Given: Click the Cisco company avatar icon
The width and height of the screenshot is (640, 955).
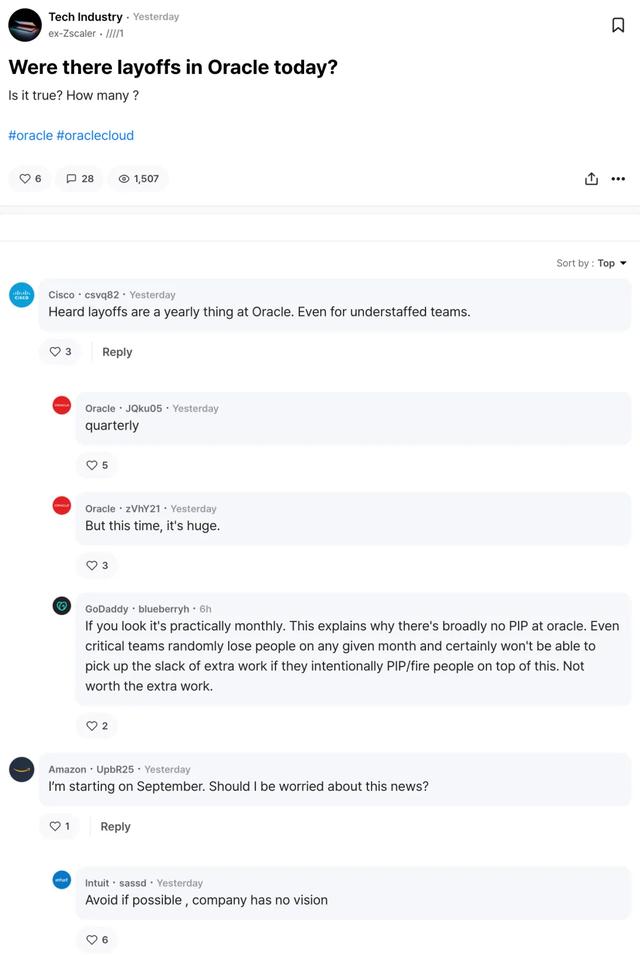Looking at the screenshot, I should coord(21,295).
